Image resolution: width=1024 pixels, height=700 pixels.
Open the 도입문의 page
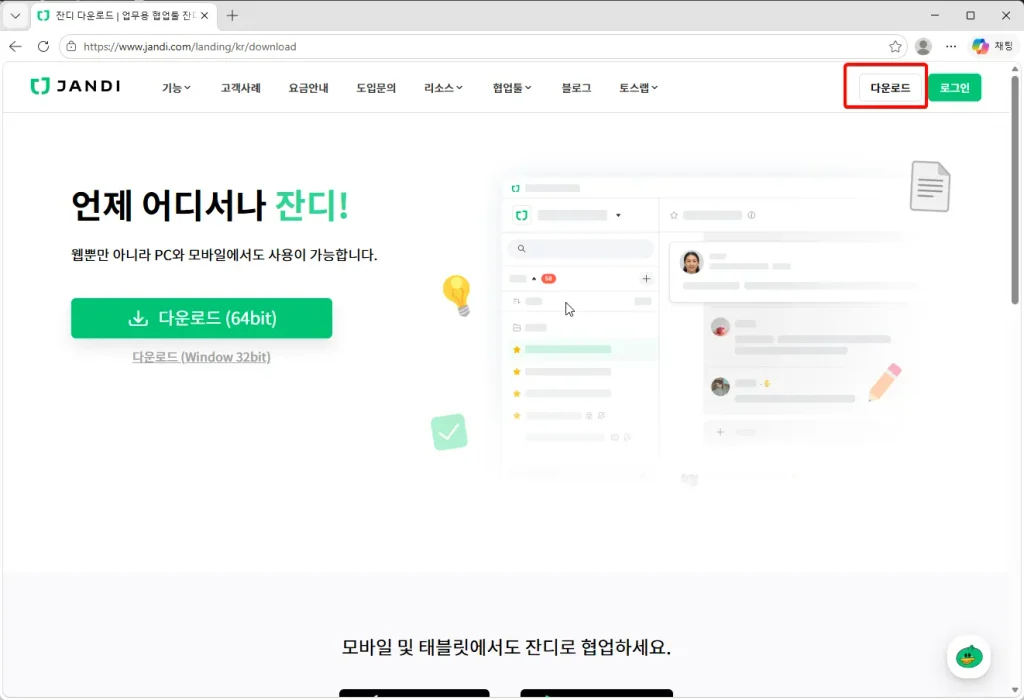(376, 88)
